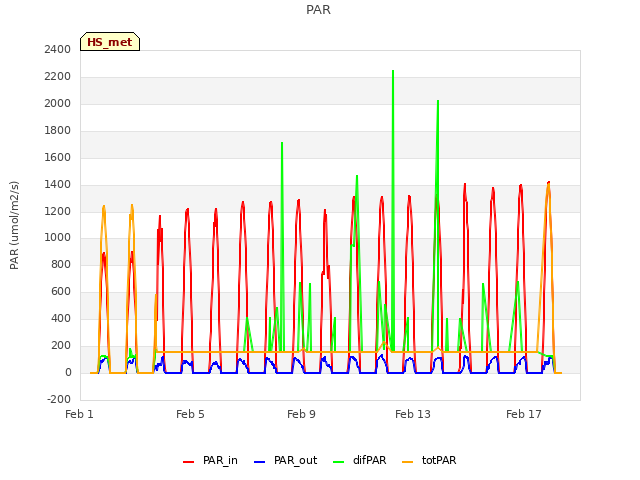640x480 pixels.
Task: Click the PAR (umol/m2/s) axis title
Action: click(x=14, y=225)
